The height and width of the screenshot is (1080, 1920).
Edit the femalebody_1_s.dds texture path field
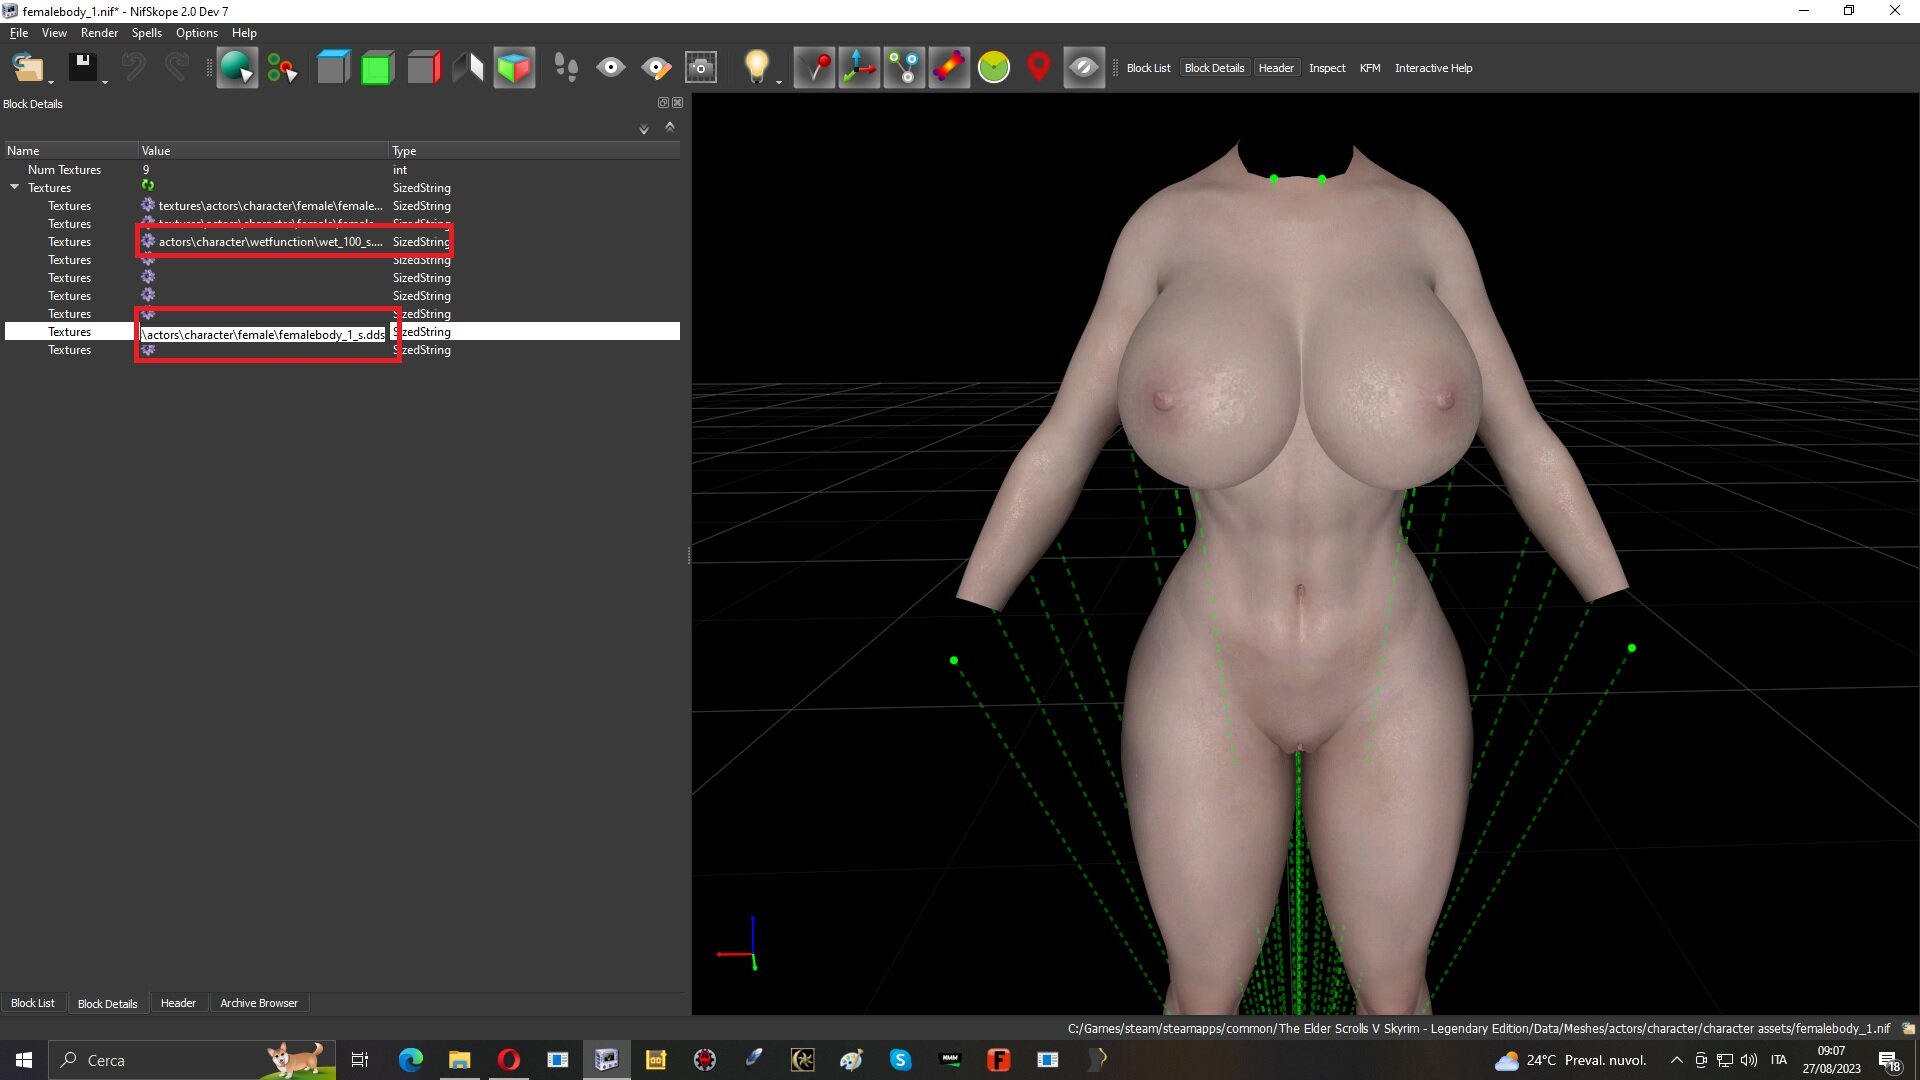click(x=263, y=334)
